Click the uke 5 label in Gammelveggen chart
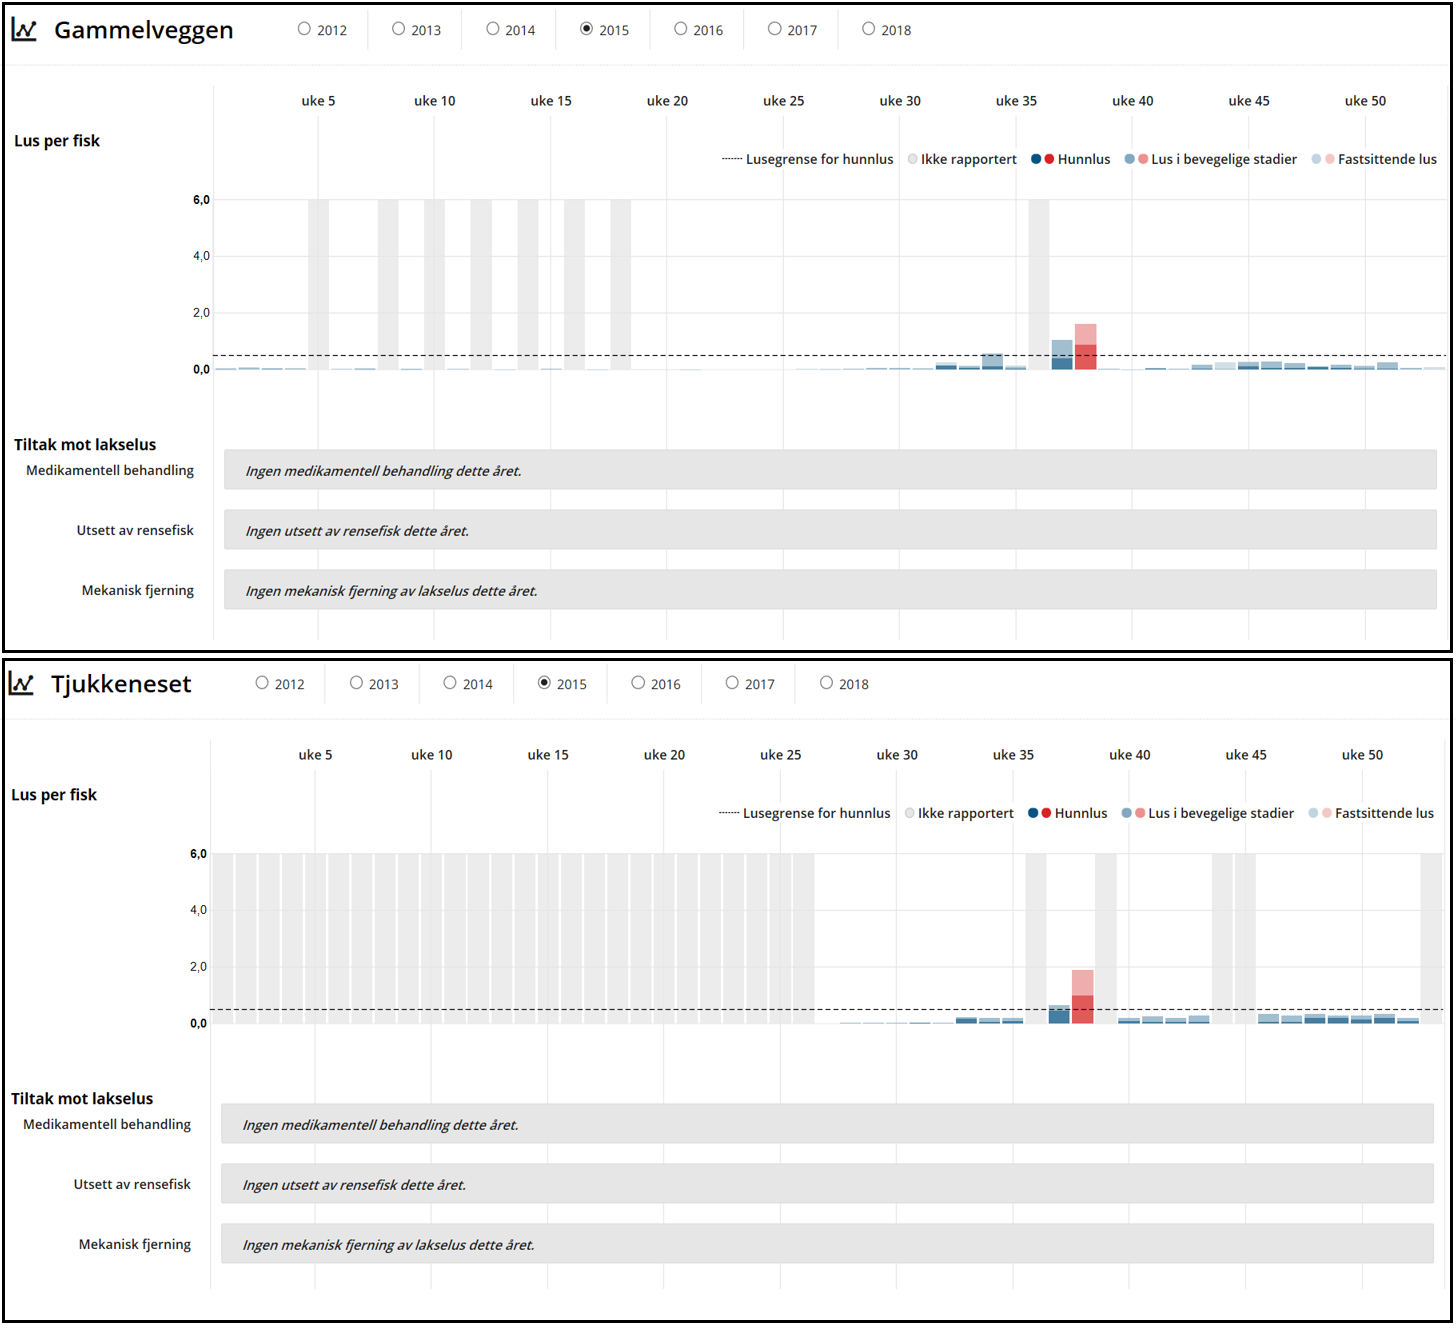 pyautogui.click(x=318, y=101)
